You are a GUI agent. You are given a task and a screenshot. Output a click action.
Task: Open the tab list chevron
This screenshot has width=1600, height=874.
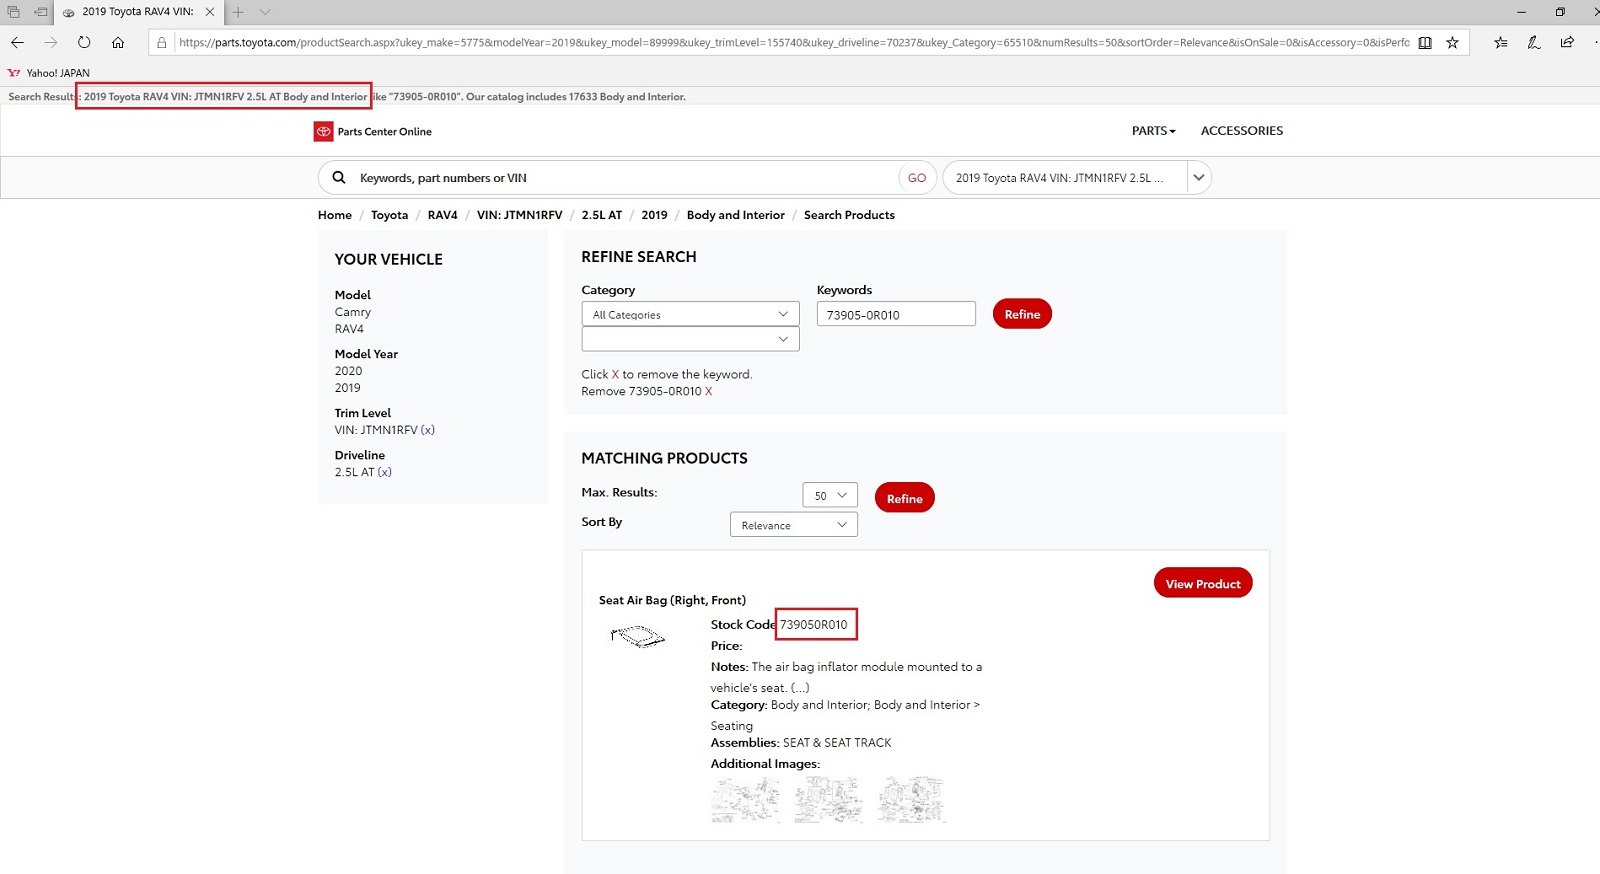pyautogui.click(x=265, y=12)
